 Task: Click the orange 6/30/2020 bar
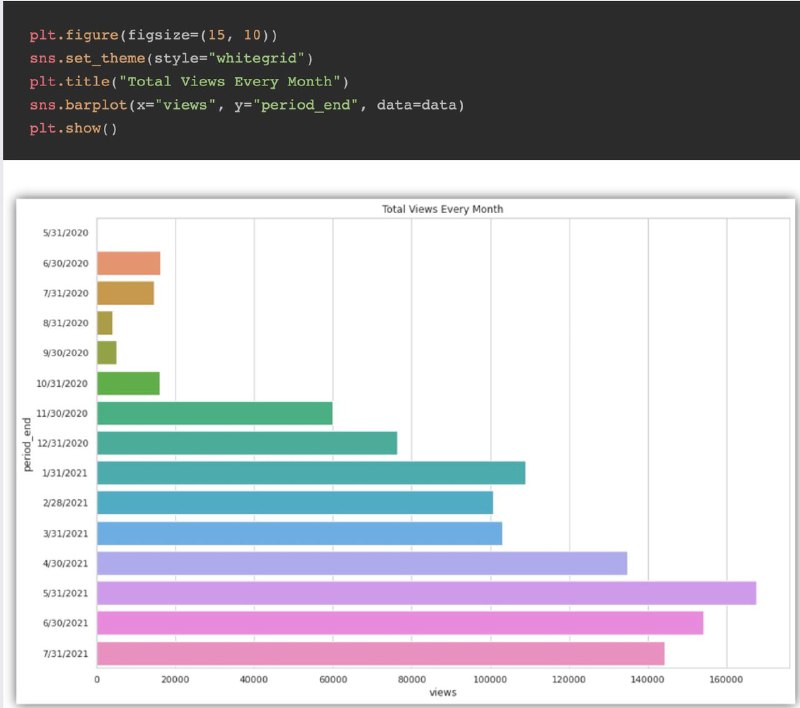click(x=129, y=263)
